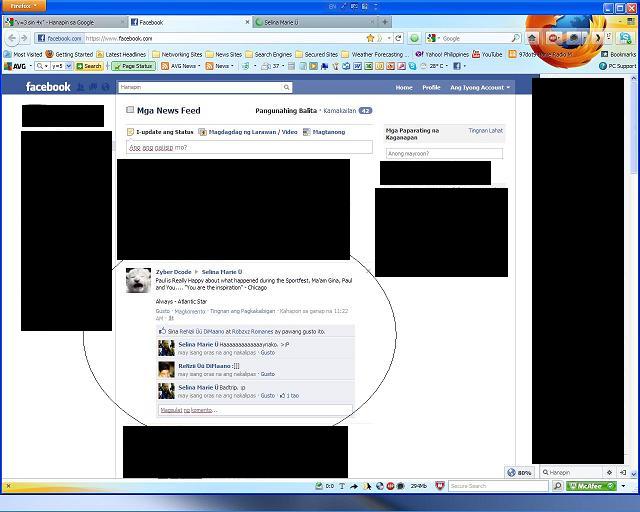Viewport: 640px width, 512px height.
Task: Select the Pangunahing Balita feed filter
Action: 286,111
